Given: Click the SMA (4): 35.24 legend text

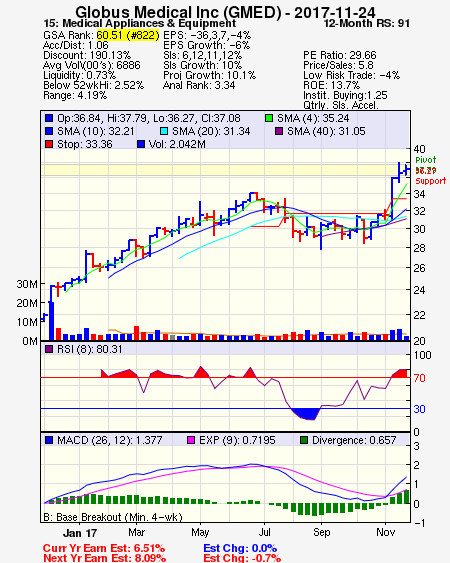Looking at the screenshot, I should click(x=313, y=118).
